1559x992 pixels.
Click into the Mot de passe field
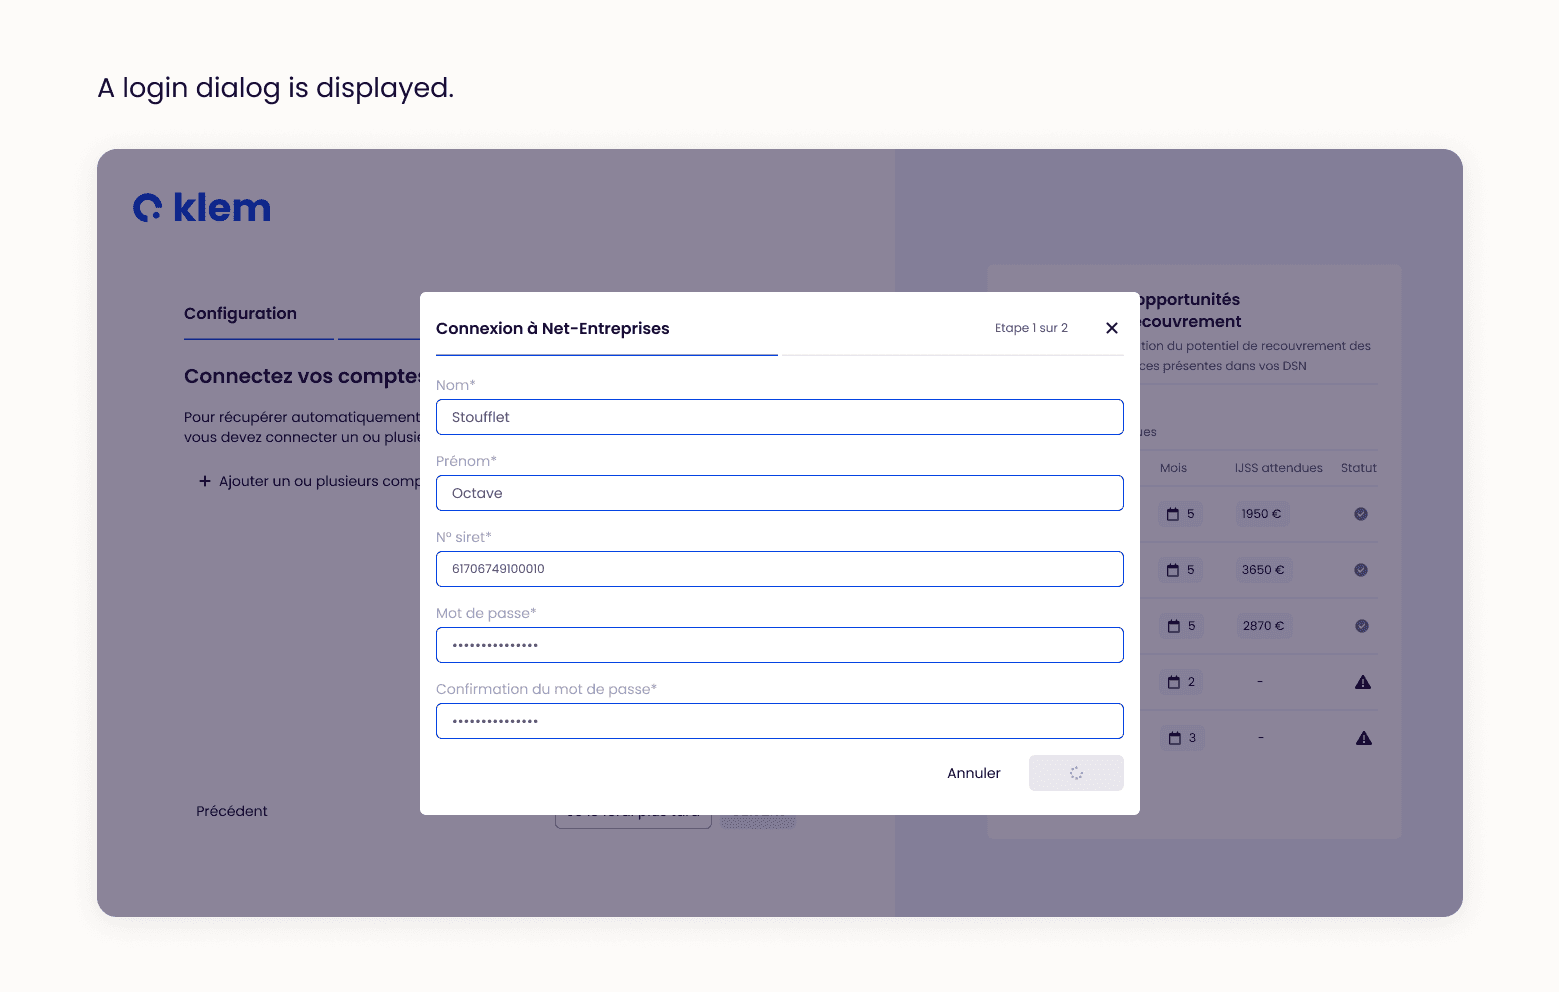click(779, 645)
